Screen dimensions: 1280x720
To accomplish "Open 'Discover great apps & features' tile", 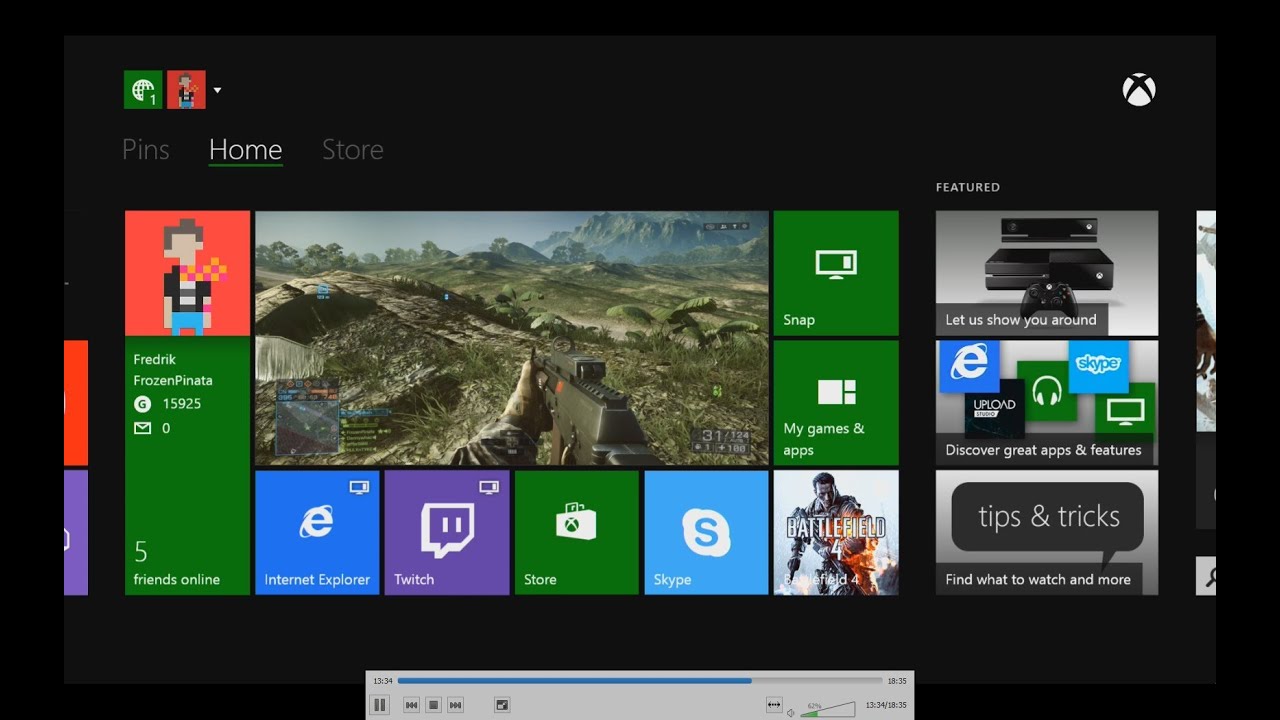I will [1047, 403].
